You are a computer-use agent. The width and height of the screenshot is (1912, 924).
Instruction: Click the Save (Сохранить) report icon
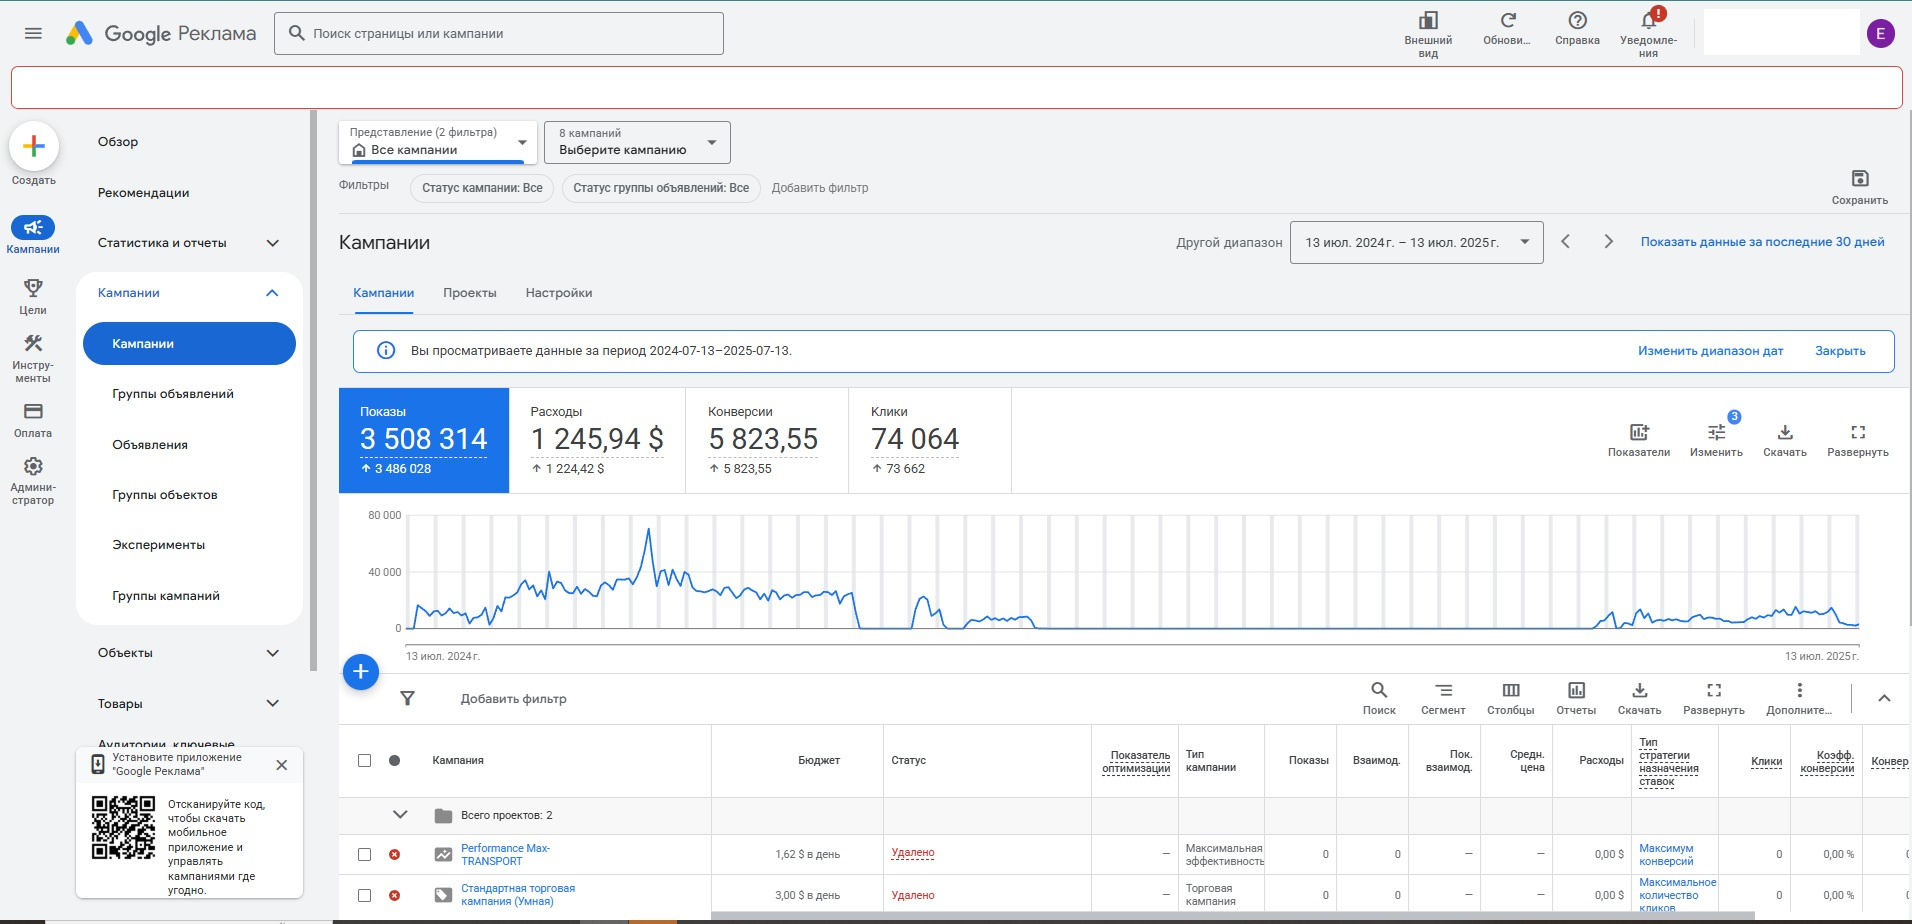pyautogui.click(x=1859, y=179)
